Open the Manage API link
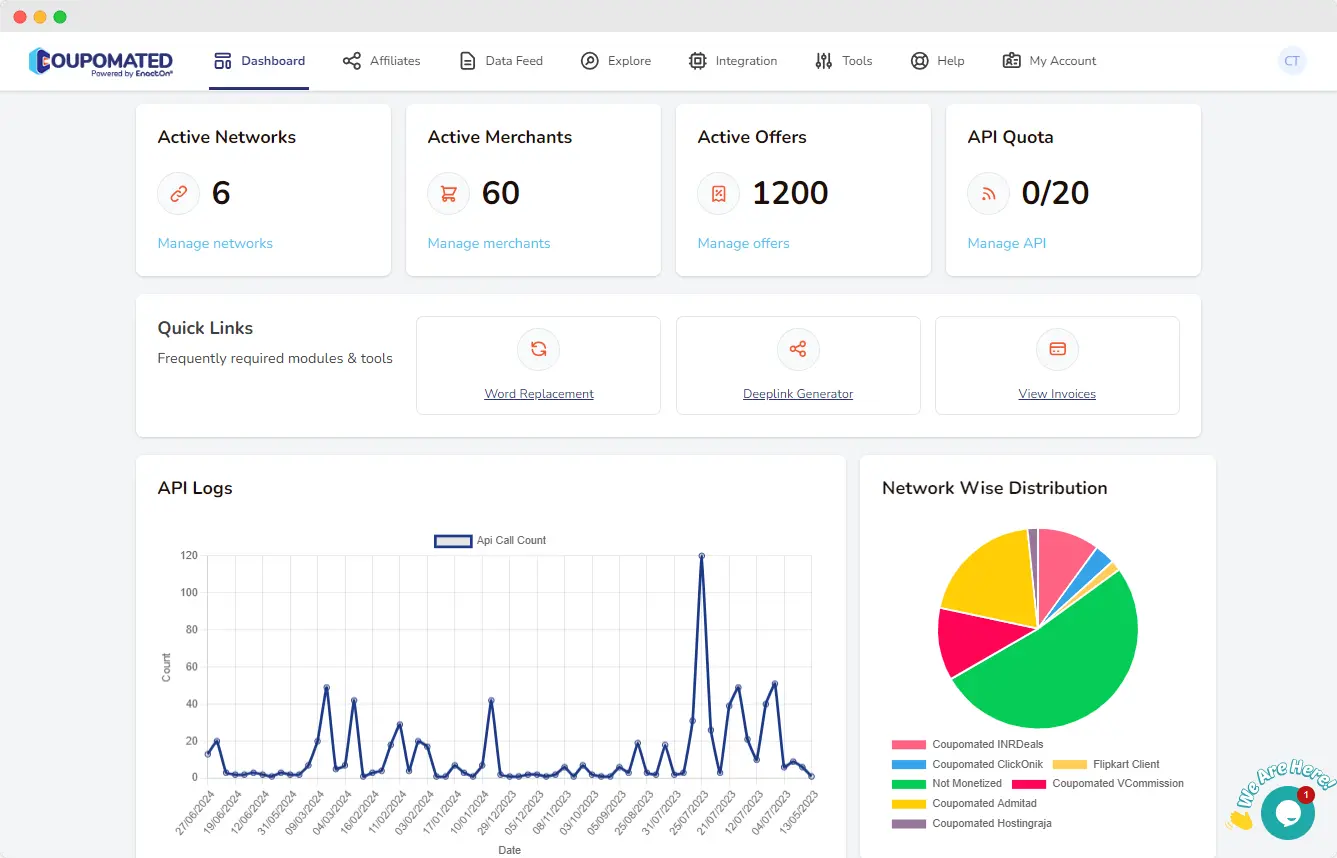Image resolution: width=1337 pixels, height=858 pixels. [x=1006, y=243]
